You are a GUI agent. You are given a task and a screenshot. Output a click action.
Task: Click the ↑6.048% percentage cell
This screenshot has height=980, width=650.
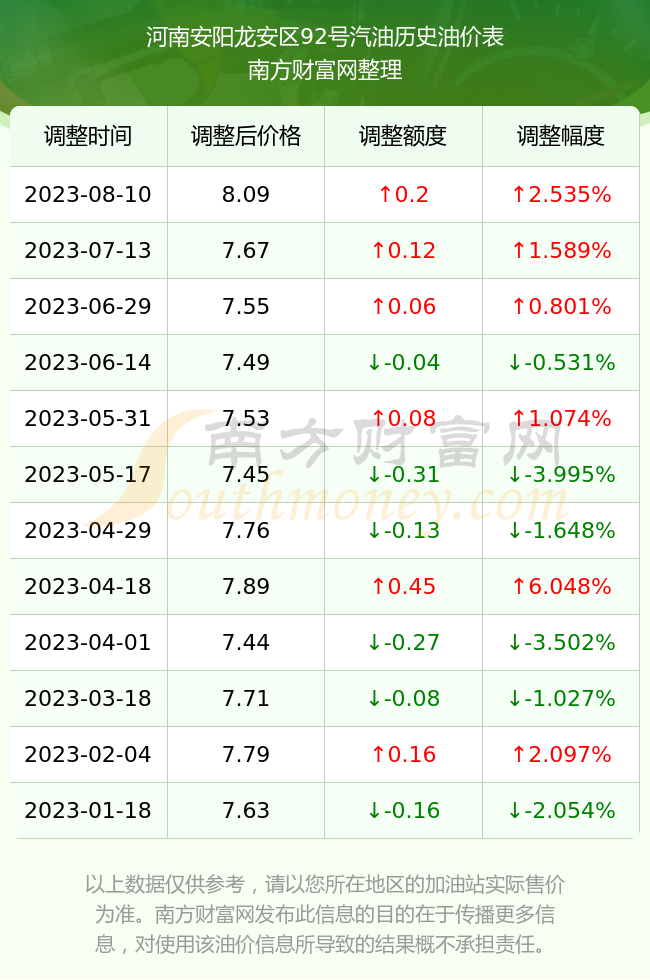pos(561,586)
